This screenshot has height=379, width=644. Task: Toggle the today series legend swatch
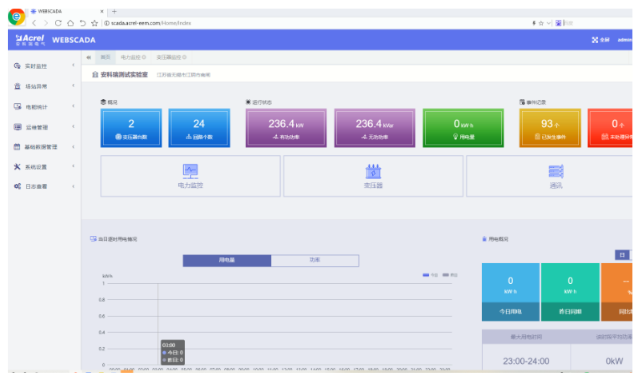coord(426,275)
